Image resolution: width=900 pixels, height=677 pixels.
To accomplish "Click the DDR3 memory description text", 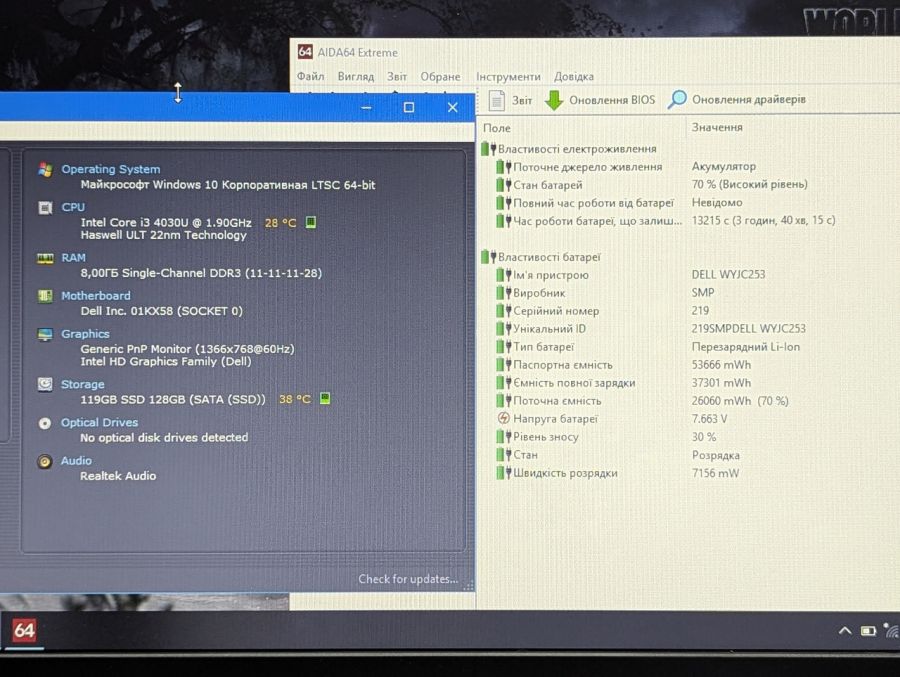I will point(201,273).
